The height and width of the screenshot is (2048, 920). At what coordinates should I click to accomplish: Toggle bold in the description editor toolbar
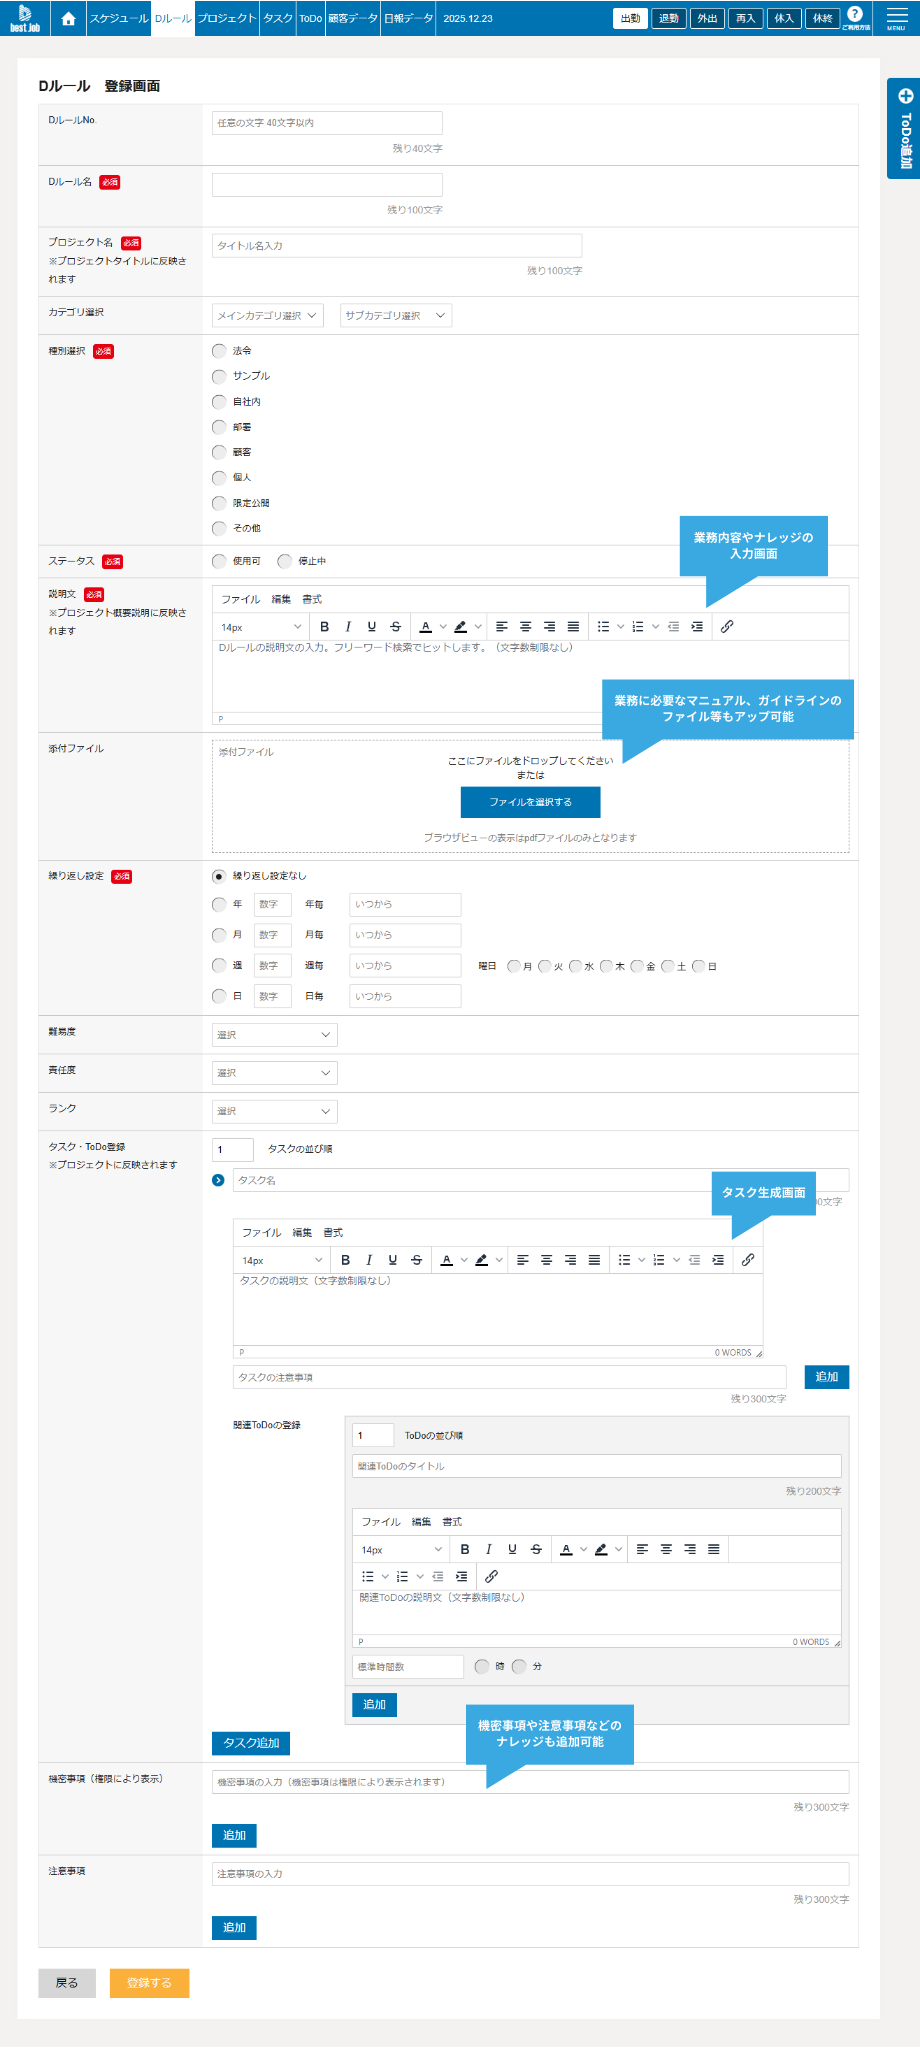point(324,627)
